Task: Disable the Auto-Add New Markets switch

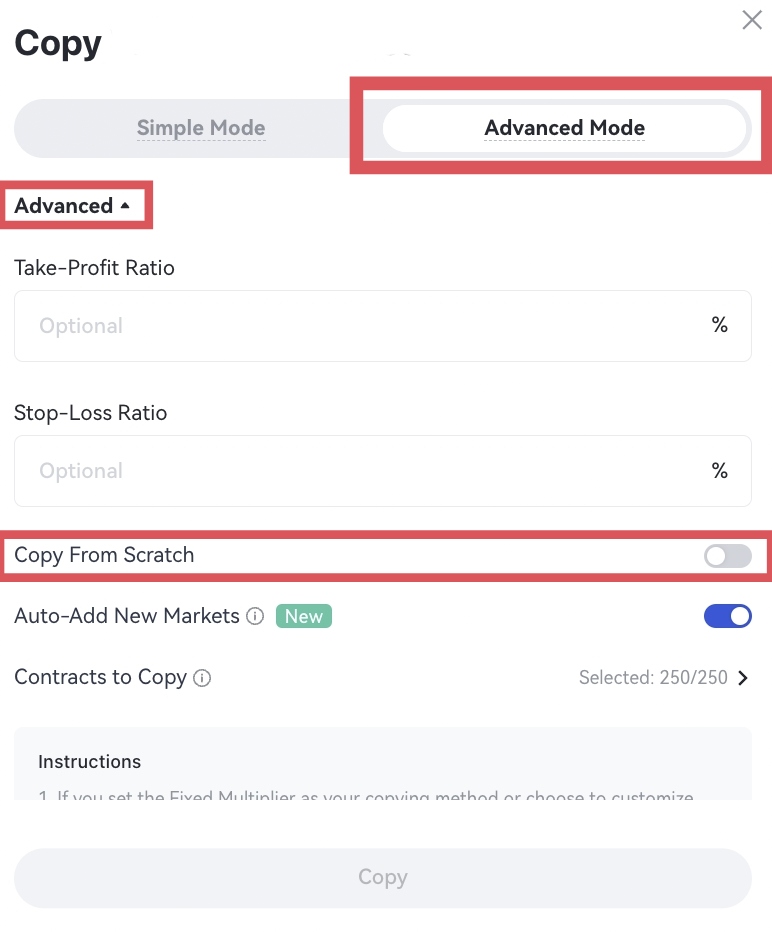Action: (727, 616)
